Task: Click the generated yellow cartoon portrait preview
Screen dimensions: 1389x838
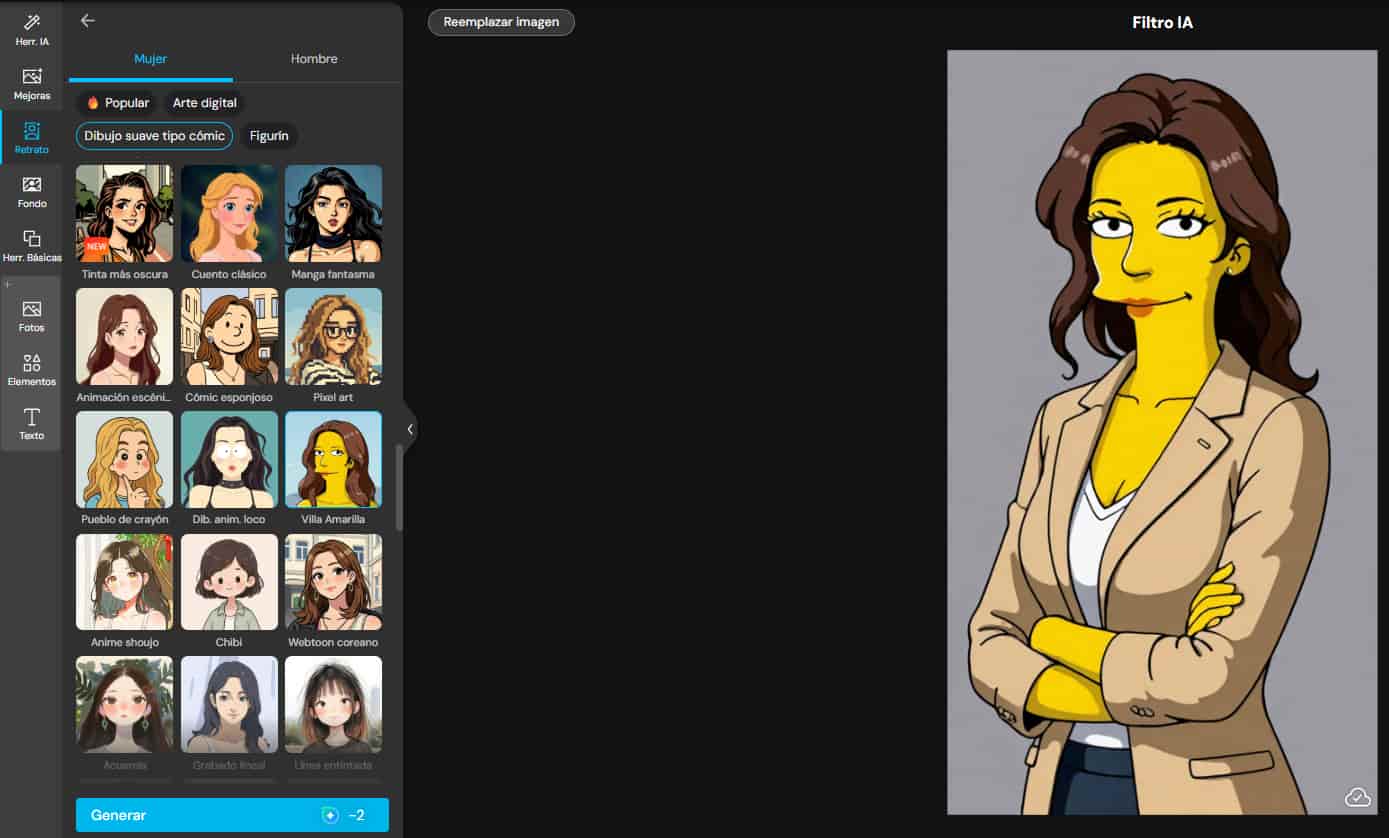Action: pos(1162,432)
